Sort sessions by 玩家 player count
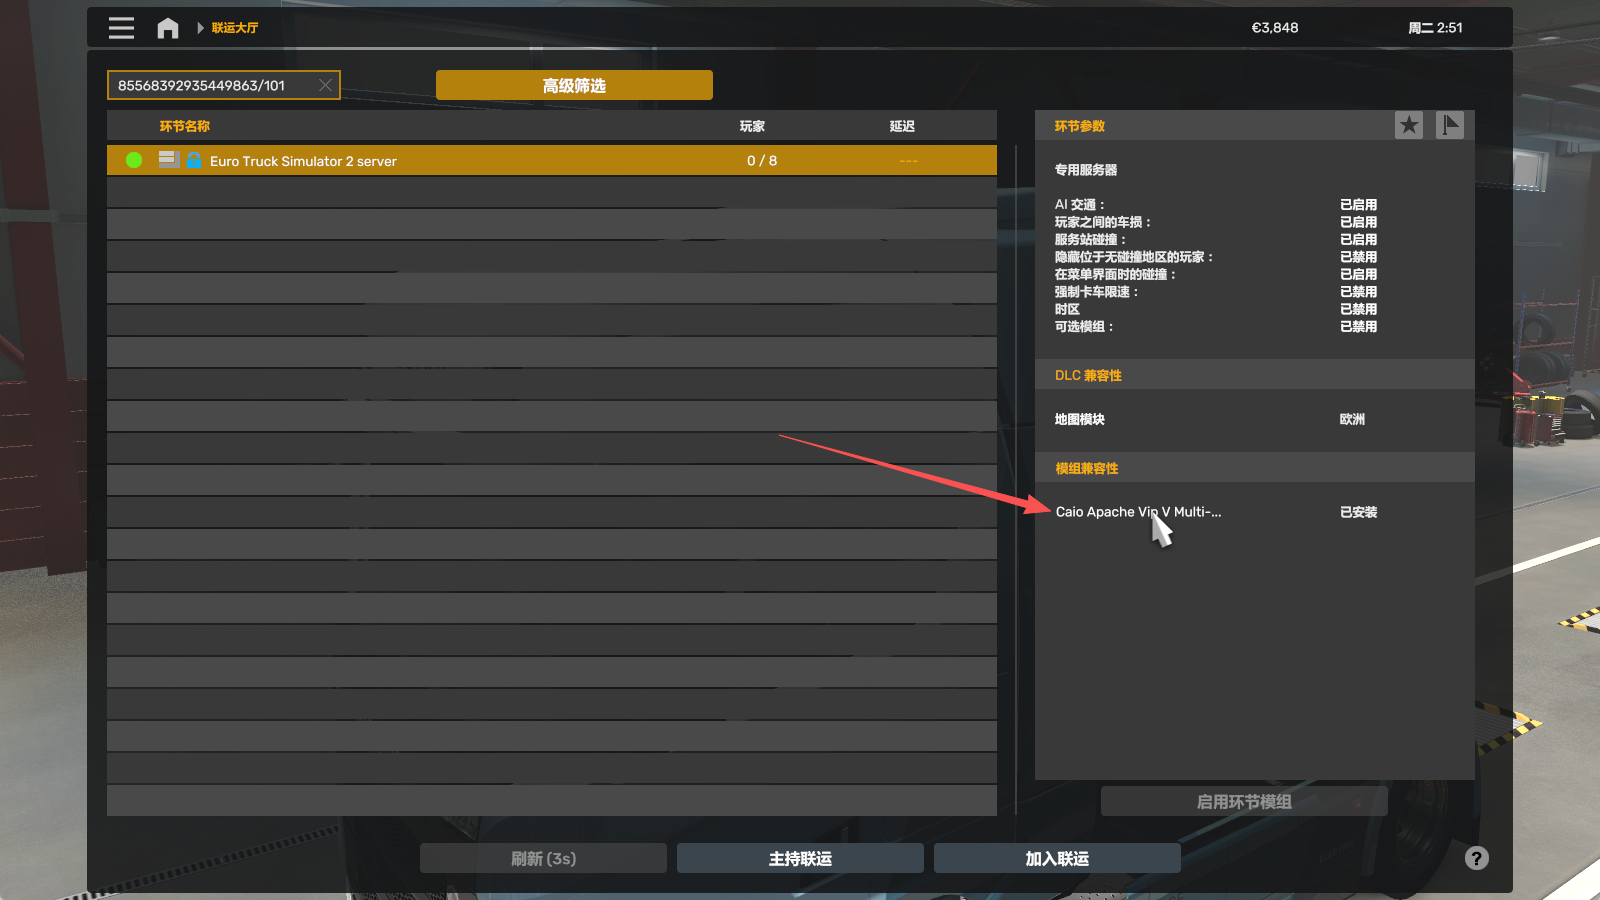 pyautogui.click(x=752, y=126)
